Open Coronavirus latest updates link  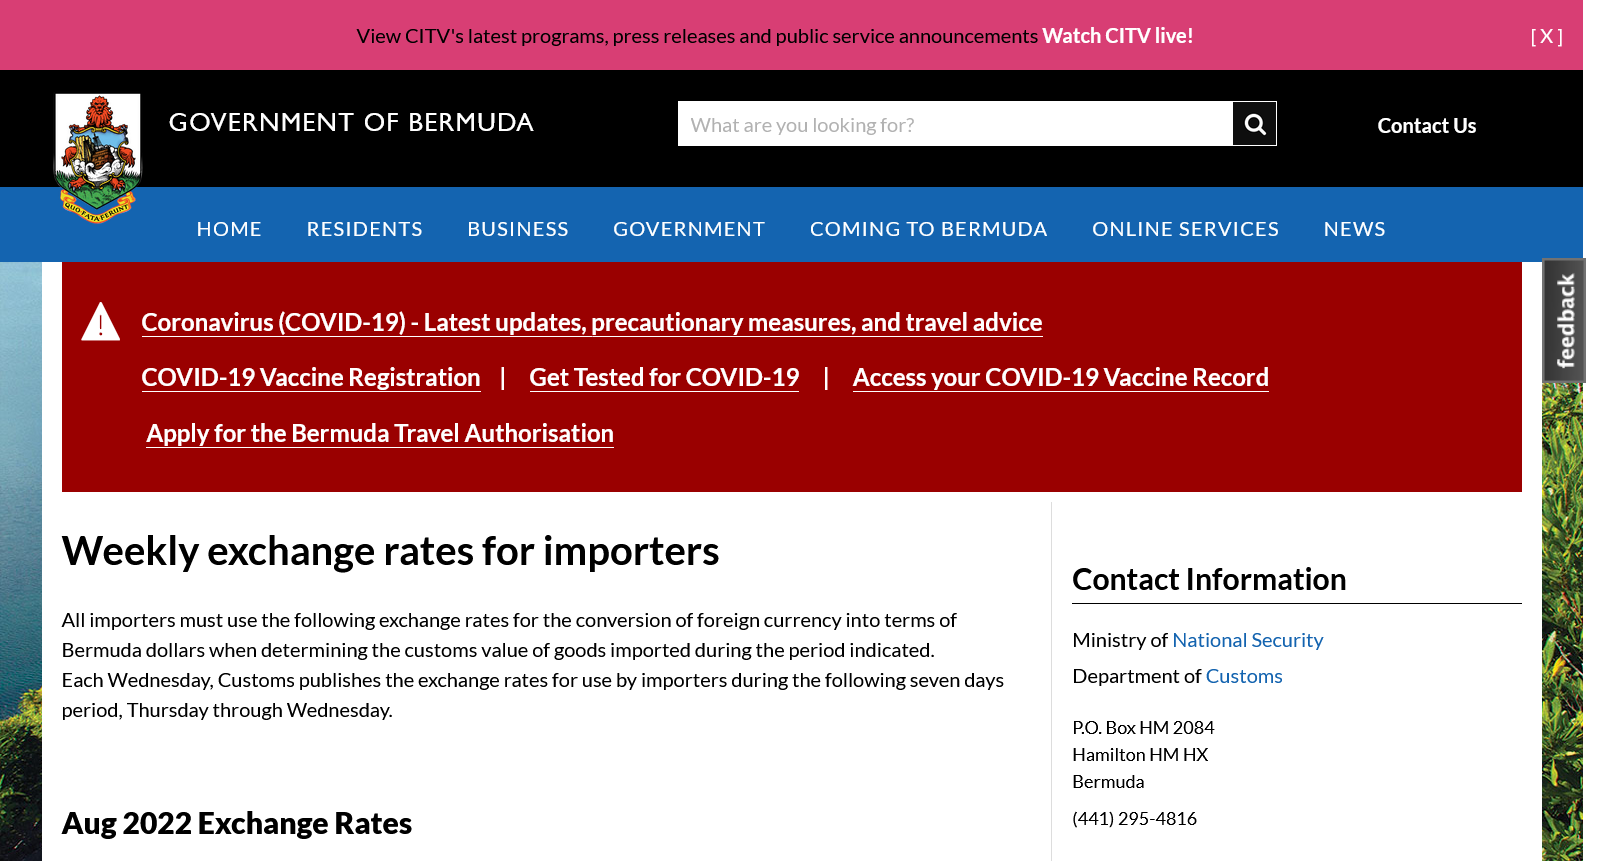[591, 322]
